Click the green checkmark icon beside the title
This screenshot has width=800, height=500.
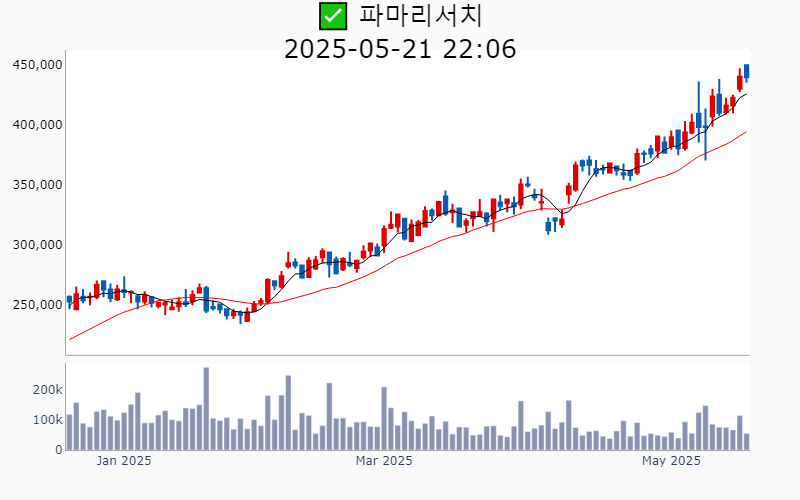[x=333, y=16]
